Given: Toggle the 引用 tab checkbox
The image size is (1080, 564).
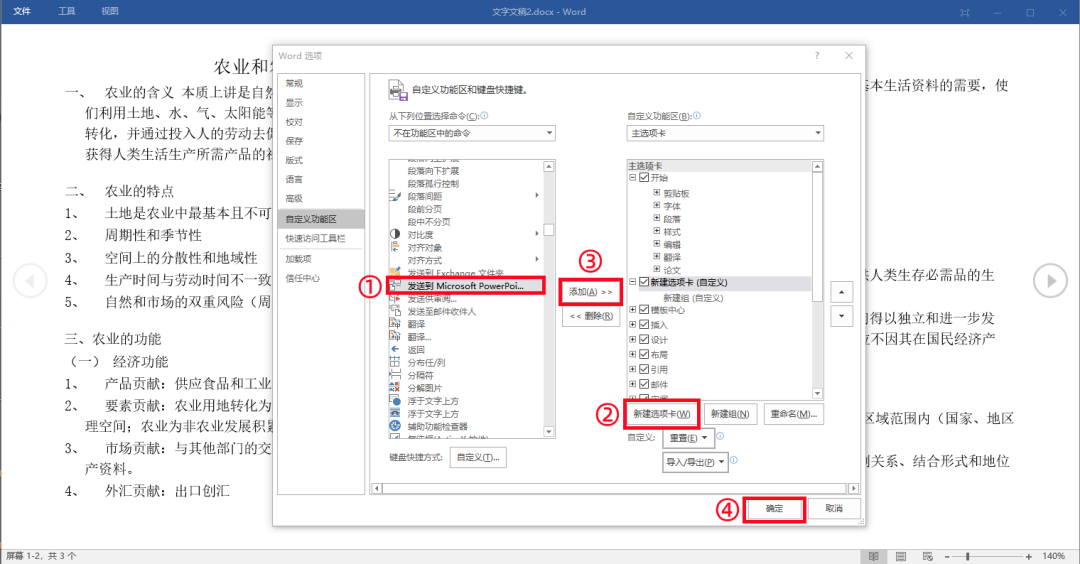Looking at the screenshot, I should click(x=644, y=369).
